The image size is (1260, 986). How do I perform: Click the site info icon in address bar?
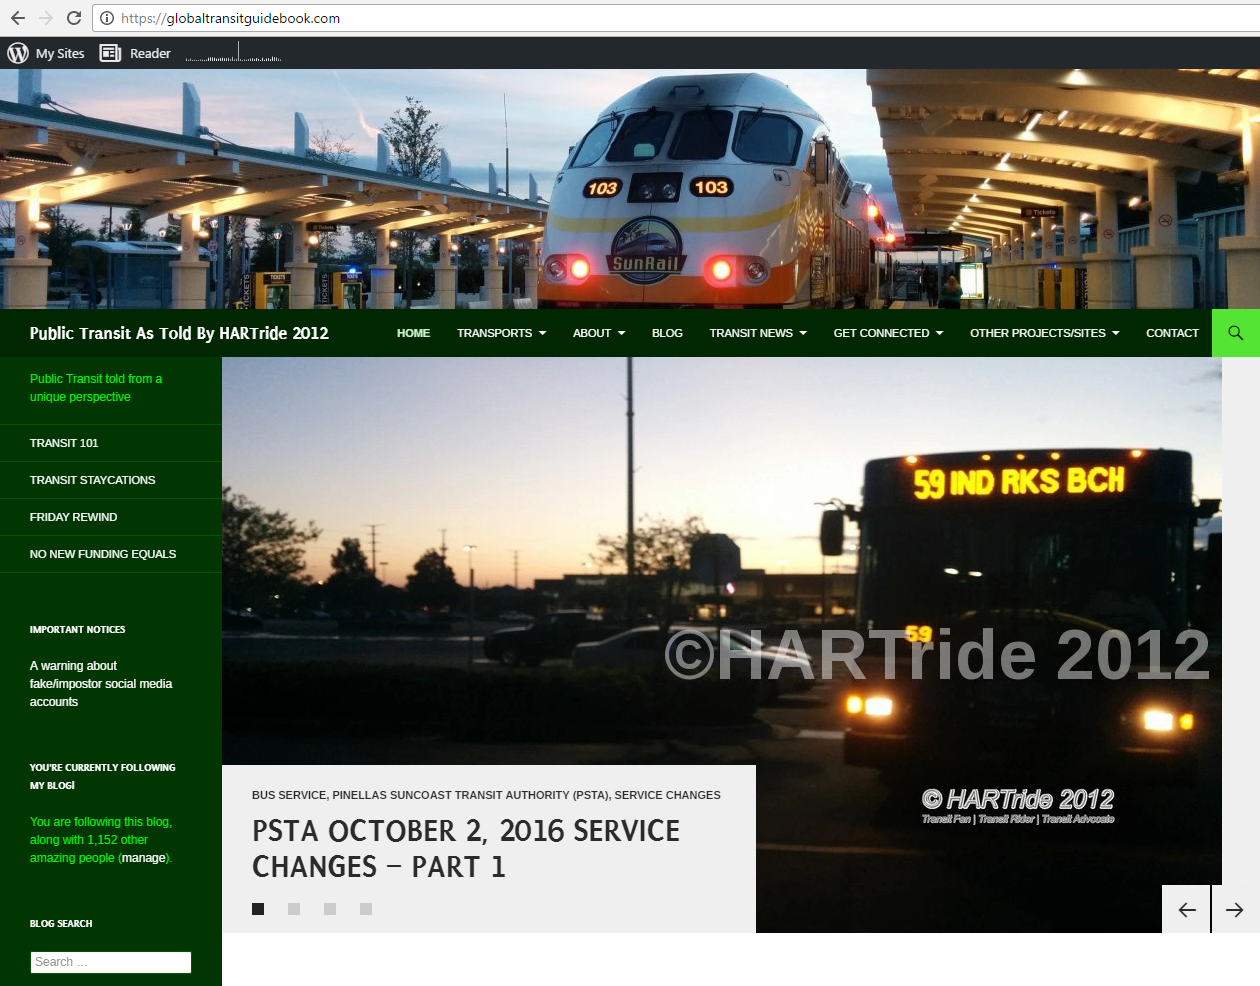(107, 18)
